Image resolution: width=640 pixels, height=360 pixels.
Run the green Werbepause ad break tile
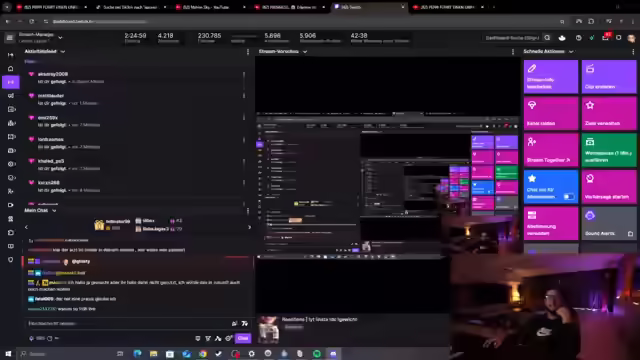tap(609, 150)
